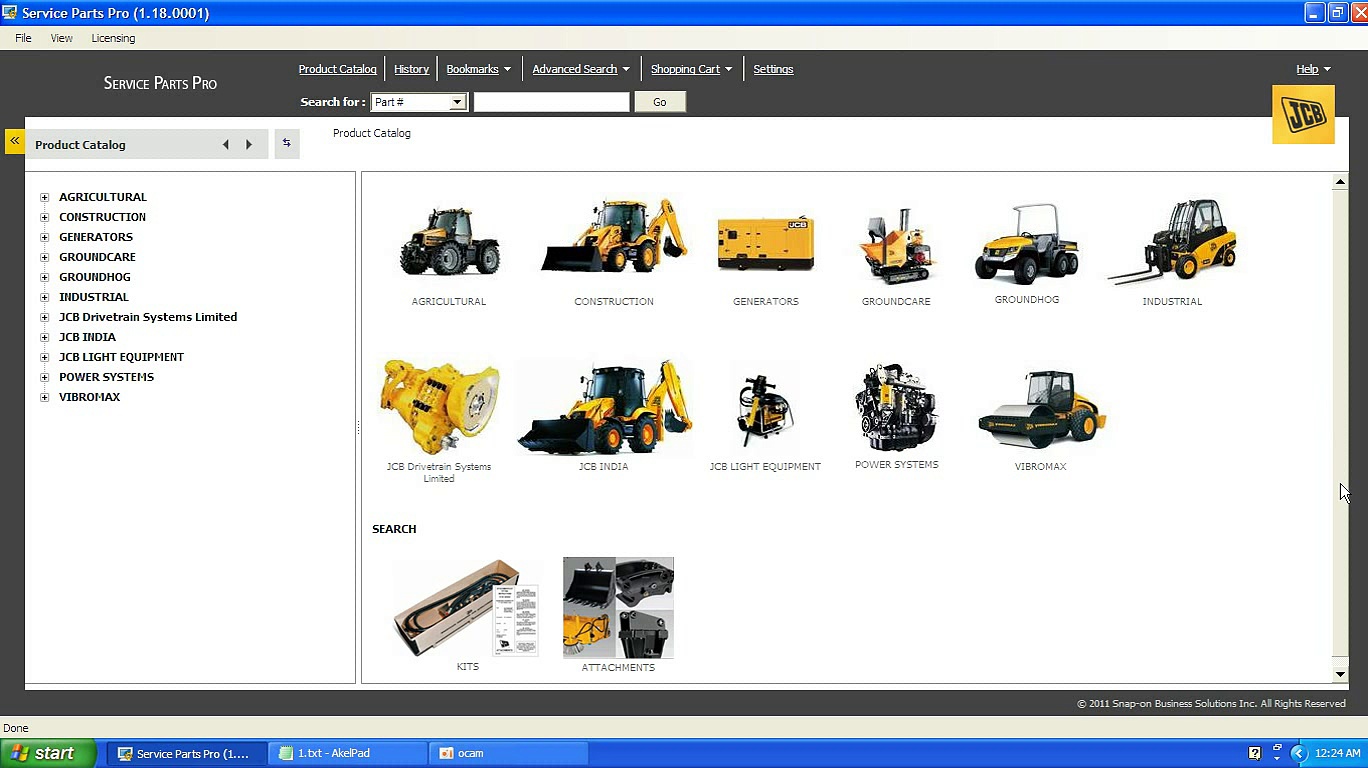Open the File menu

(23, 38)
